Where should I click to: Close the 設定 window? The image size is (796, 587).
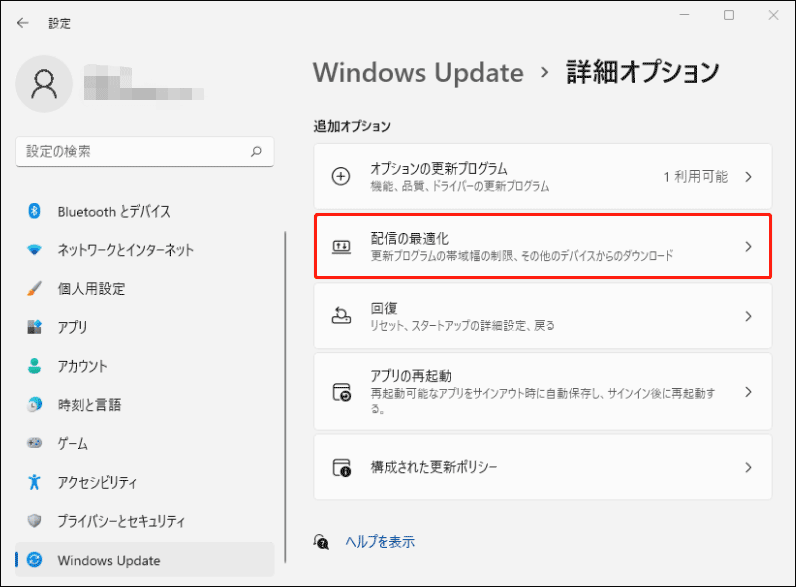(773, 15)
